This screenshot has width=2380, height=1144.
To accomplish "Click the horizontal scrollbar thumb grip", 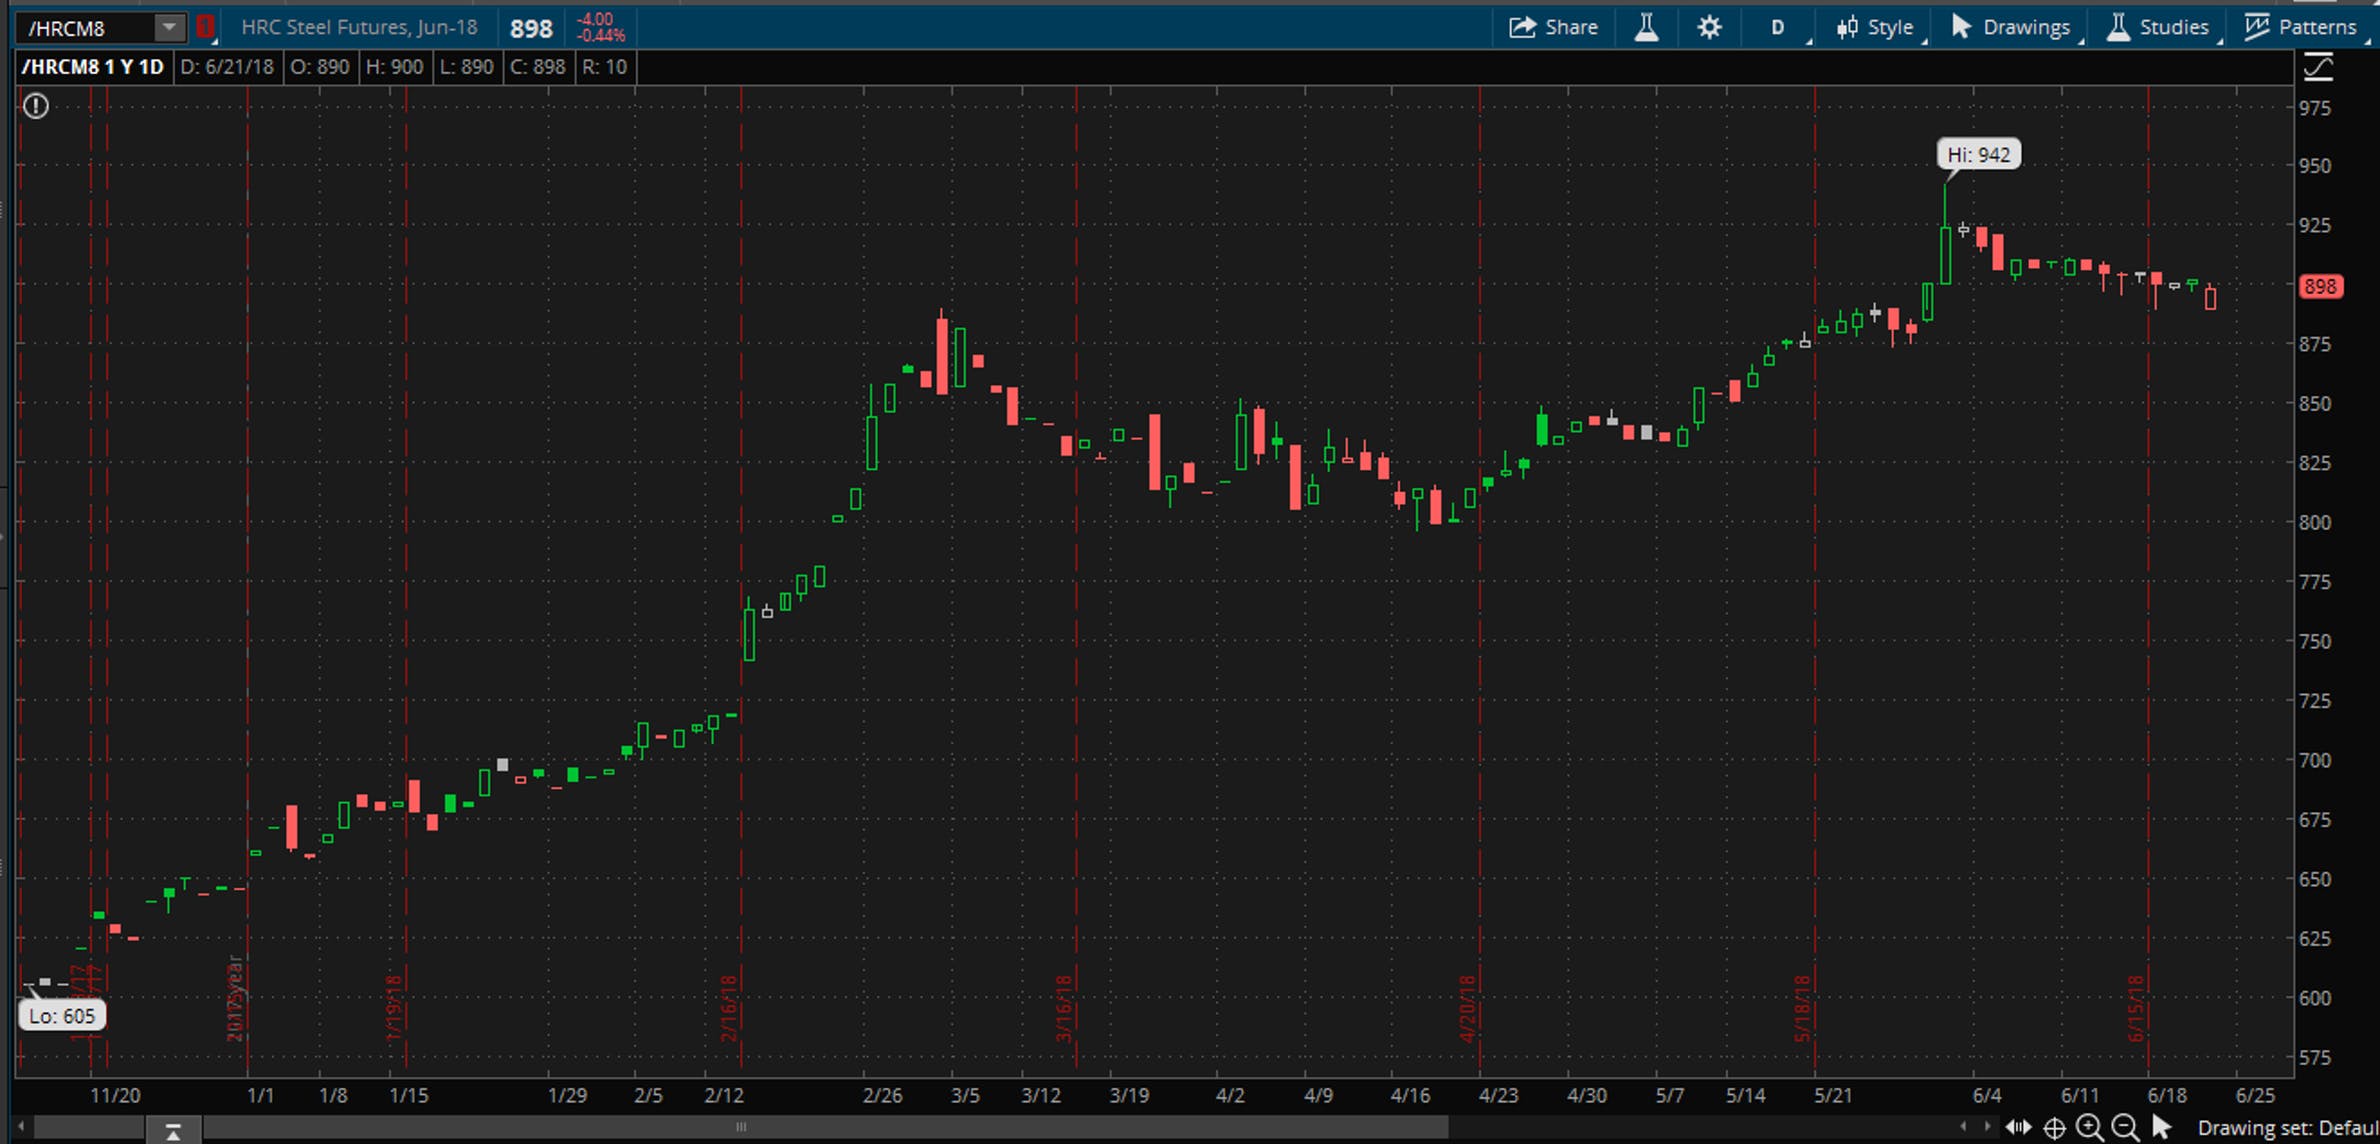I will [741, 1127].
